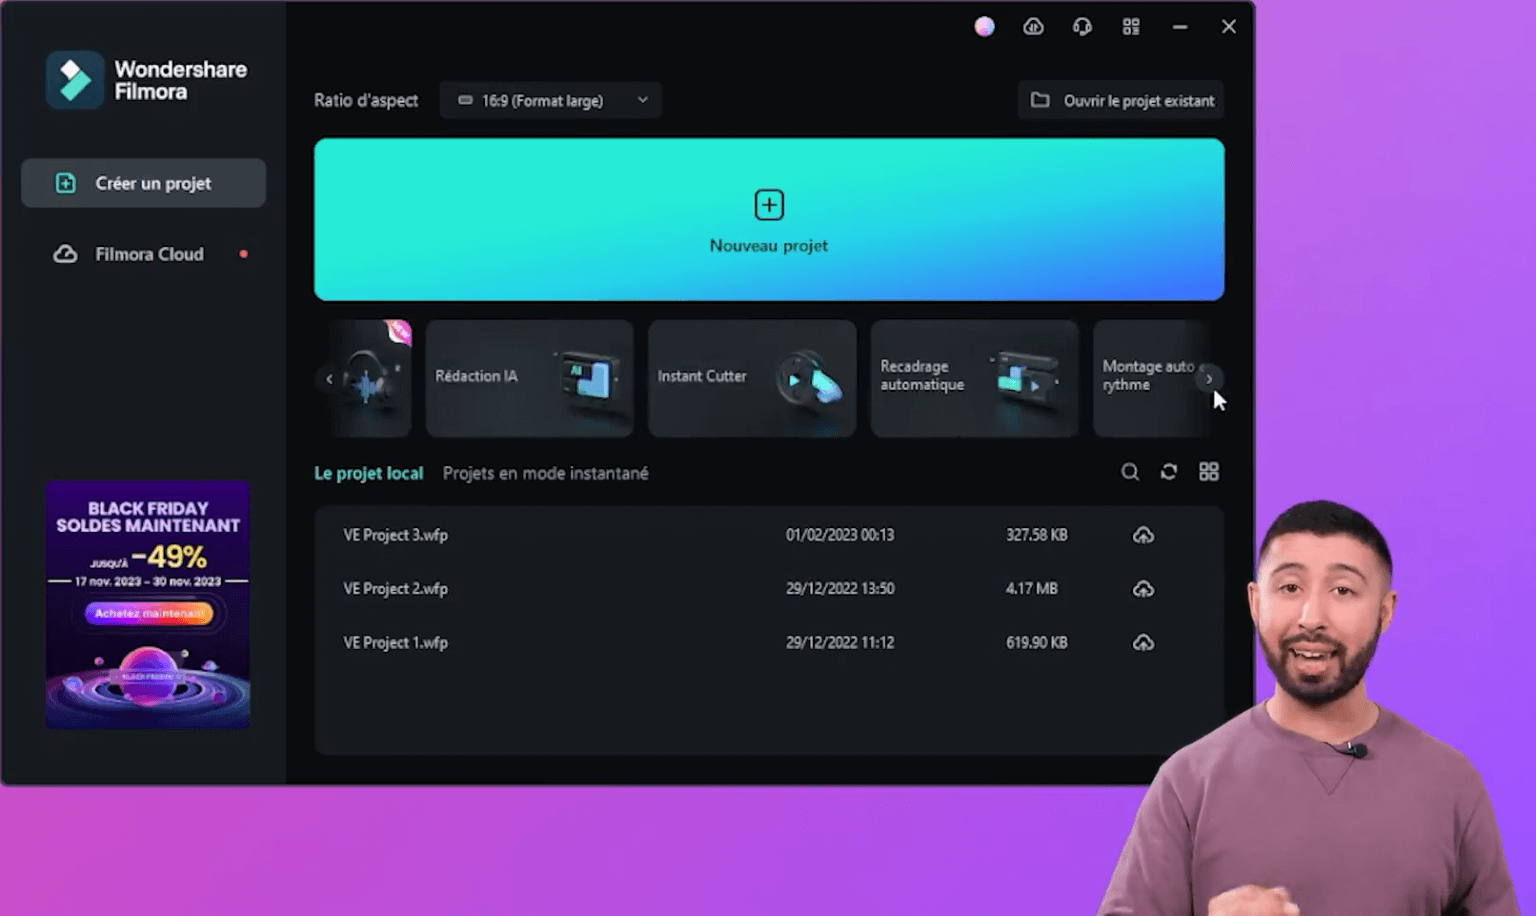Screen dimensions: 1536x916
Task: Refresh the local project list
Action: (x=1169, y=472)
